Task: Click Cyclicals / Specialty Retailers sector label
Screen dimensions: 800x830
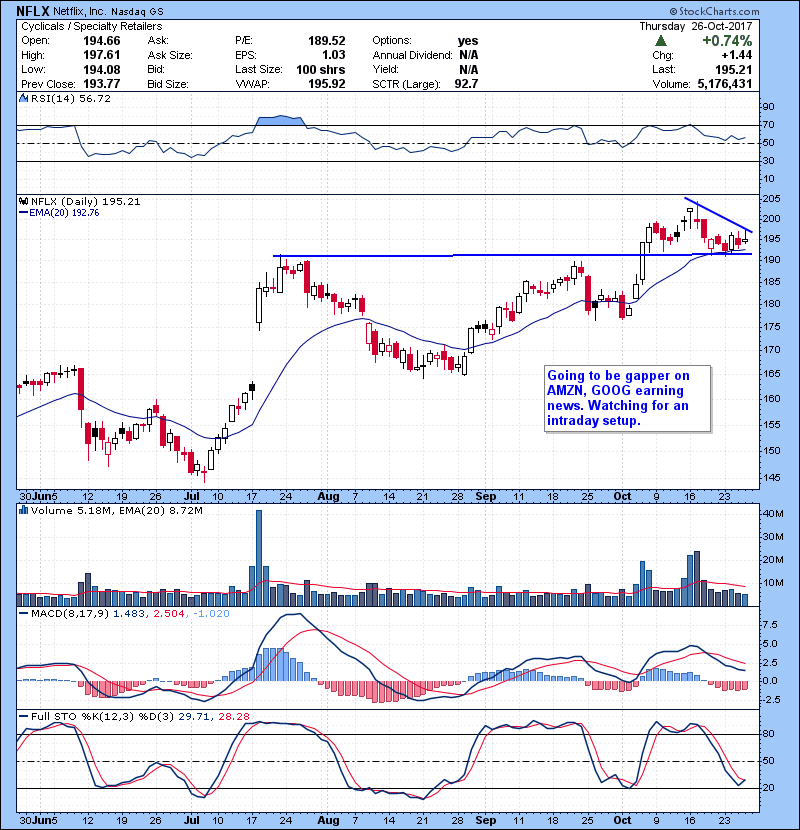Action: point(92,26)
